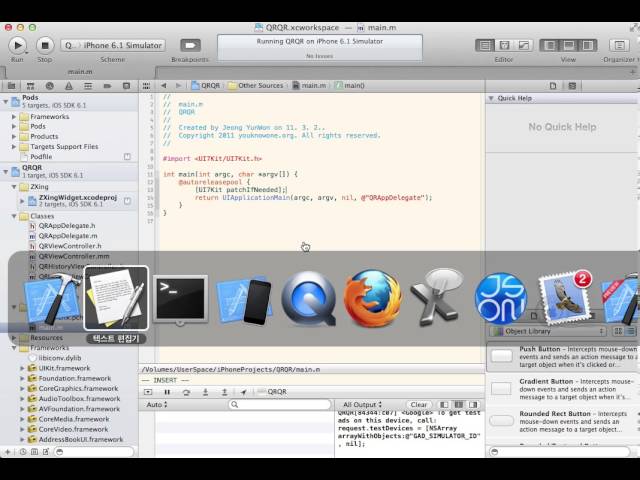Collapse the Pods project group
The width and height of the screenshot is (640, 480).
(5, 101)
